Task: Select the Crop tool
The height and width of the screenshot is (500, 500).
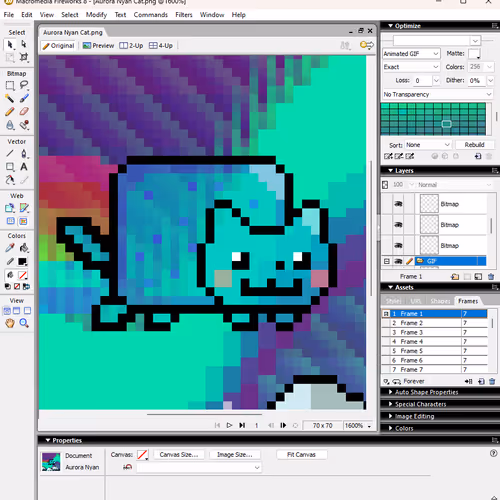Action: coord(24,57)
